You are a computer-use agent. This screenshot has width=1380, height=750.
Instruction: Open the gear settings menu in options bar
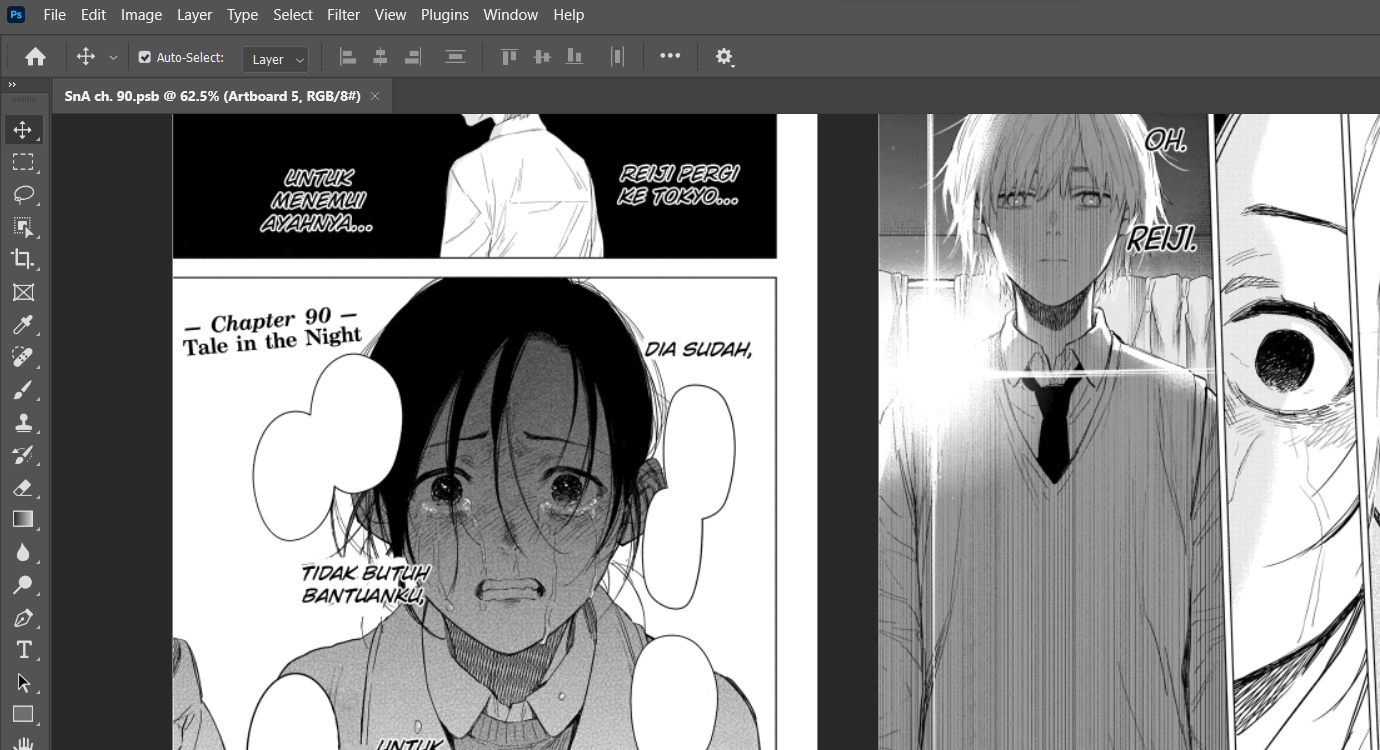725,57
